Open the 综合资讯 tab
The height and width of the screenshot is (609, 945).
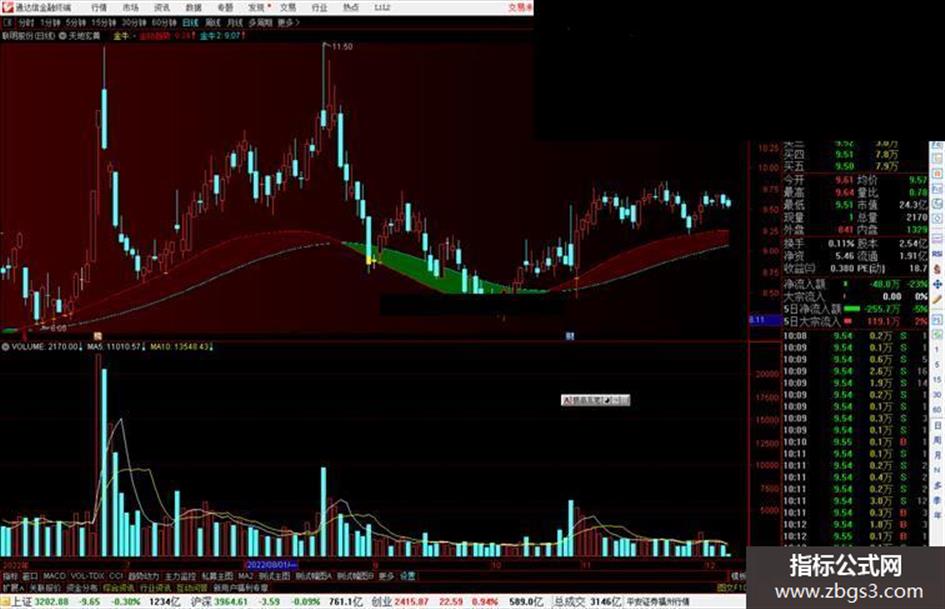[119, 587]
